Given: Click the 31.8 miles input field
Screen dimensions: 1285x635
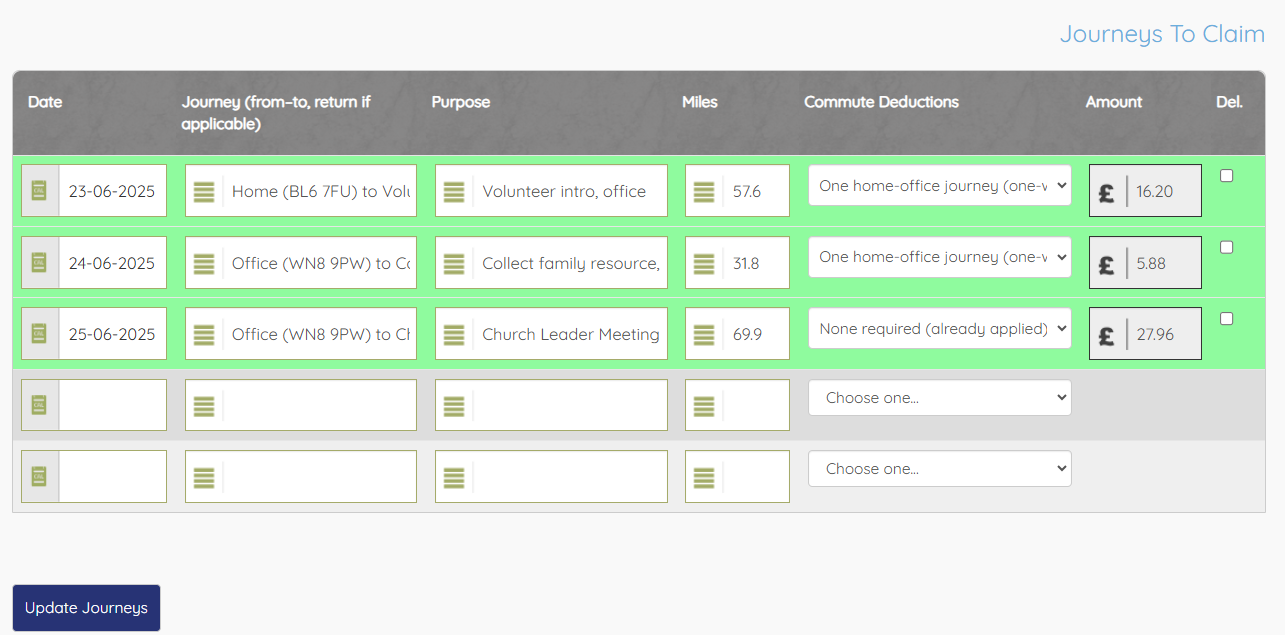Looking at the screenshot, I should click(x=755, y=263).
